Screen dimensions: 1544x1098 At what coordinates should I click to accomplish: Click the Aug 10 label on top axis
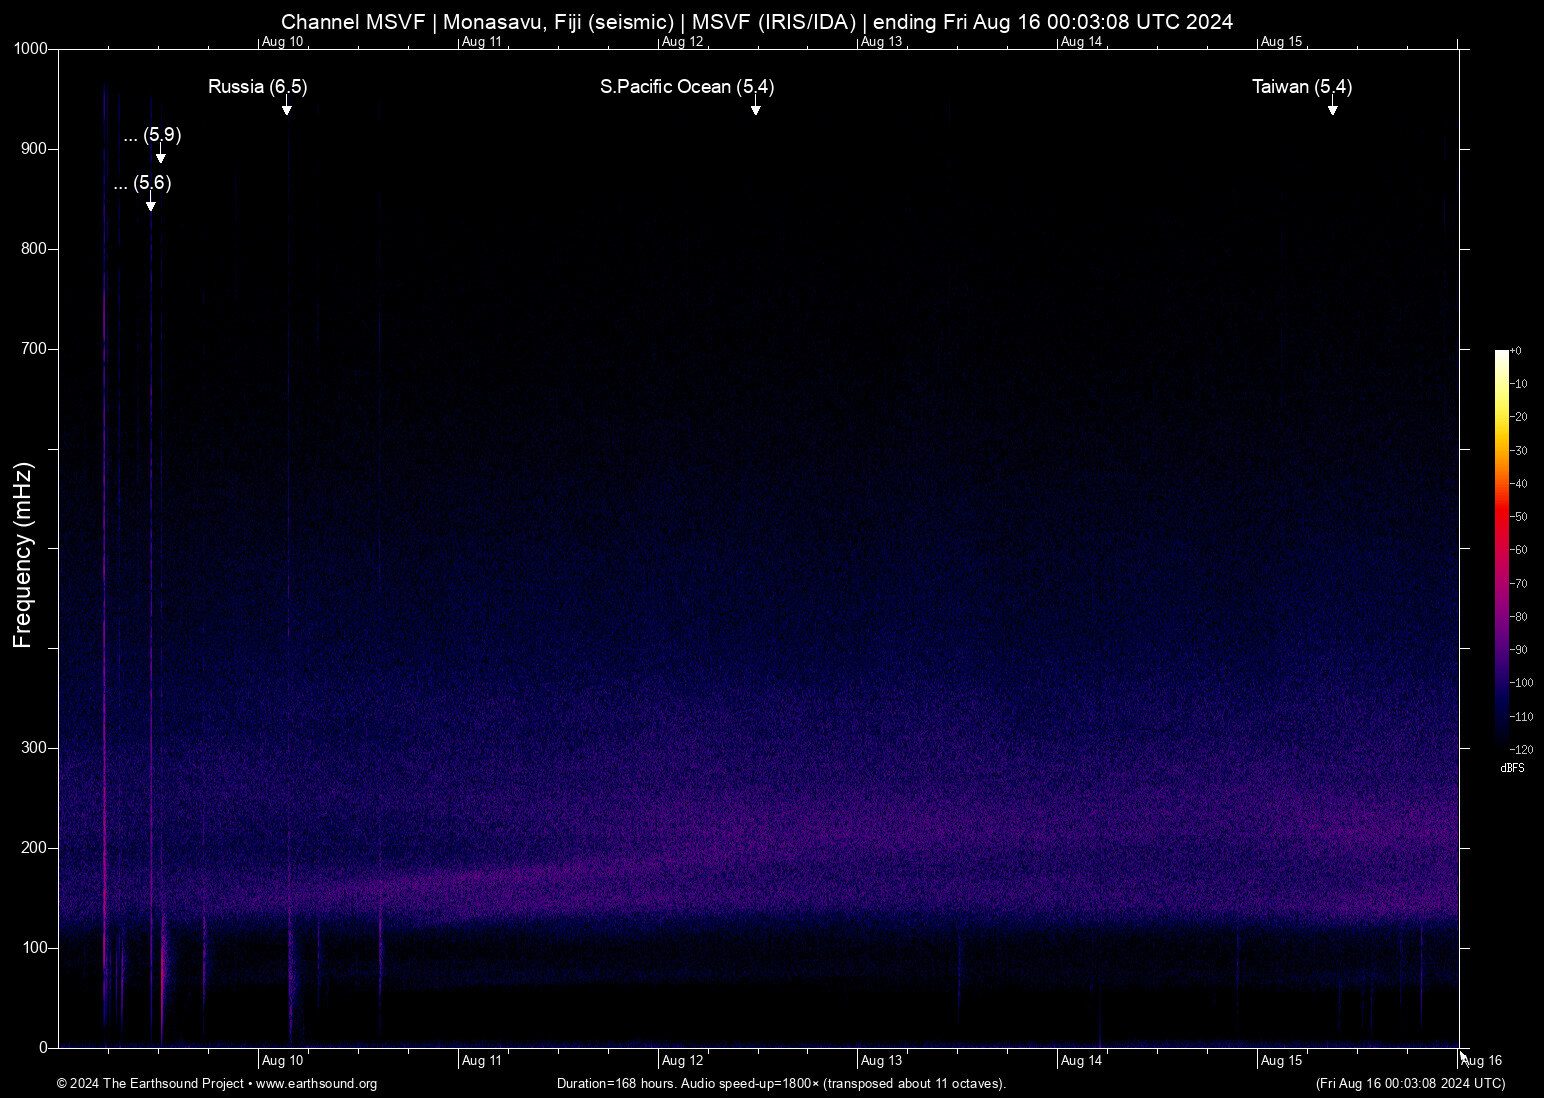pyautogui.click(x=282, y=42)
